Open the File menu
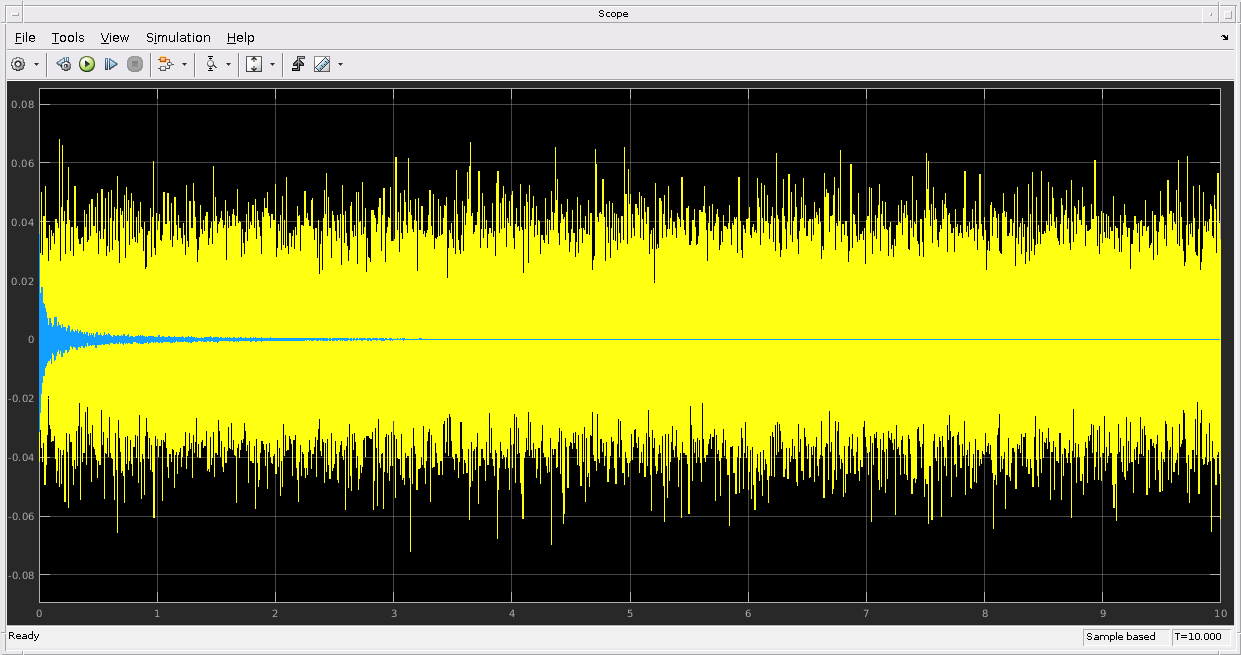This screenshot has height=655, width=1241. point(25,38)
